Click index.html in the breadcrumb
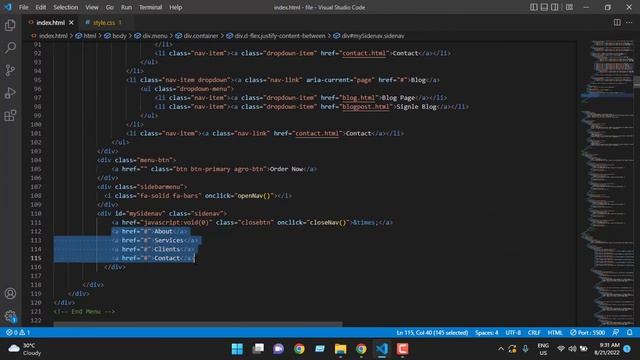This screenshot has width=640, height=360. [x=53, y=36]
